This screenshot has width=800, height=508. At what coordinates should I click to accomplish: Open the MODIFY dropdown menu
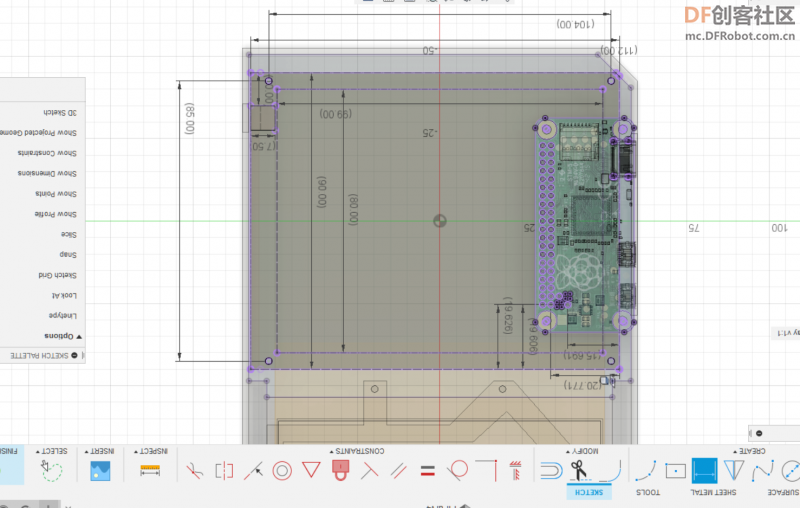(582, 451)
